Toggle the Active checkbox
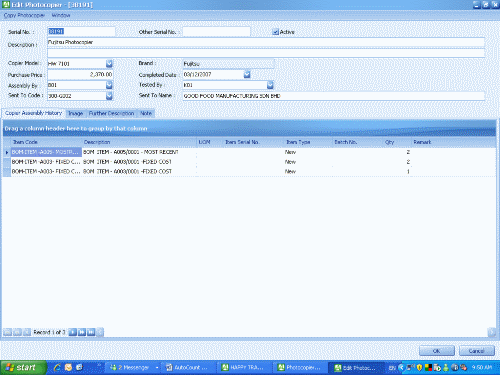The width and height of the screenshot is (500, 375). [276, 32]
